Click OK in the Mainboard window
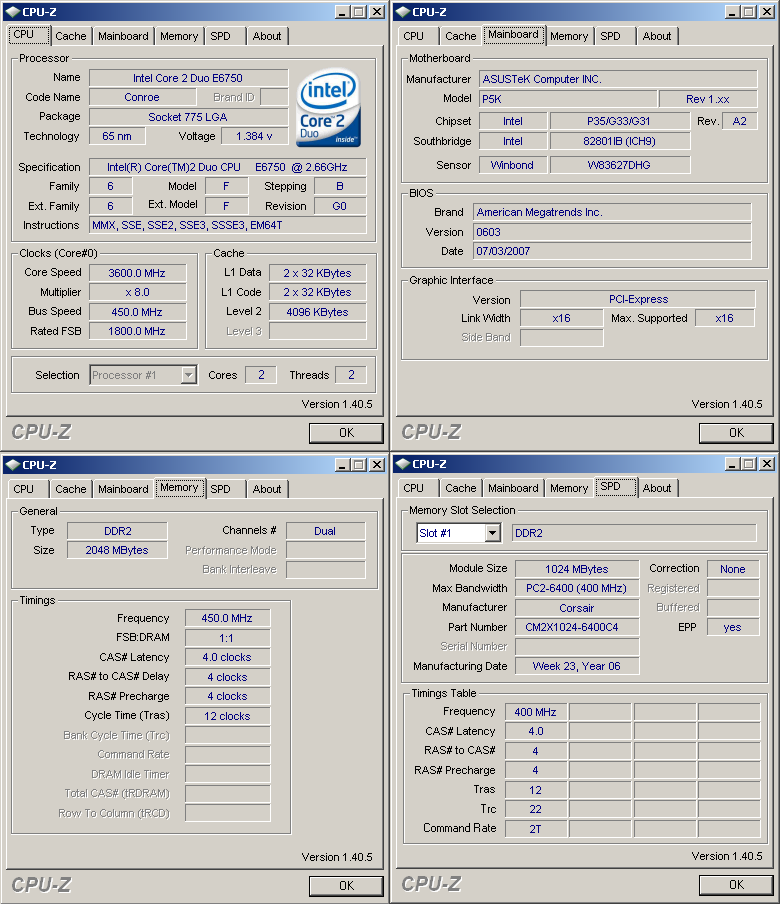 [736, 433]
